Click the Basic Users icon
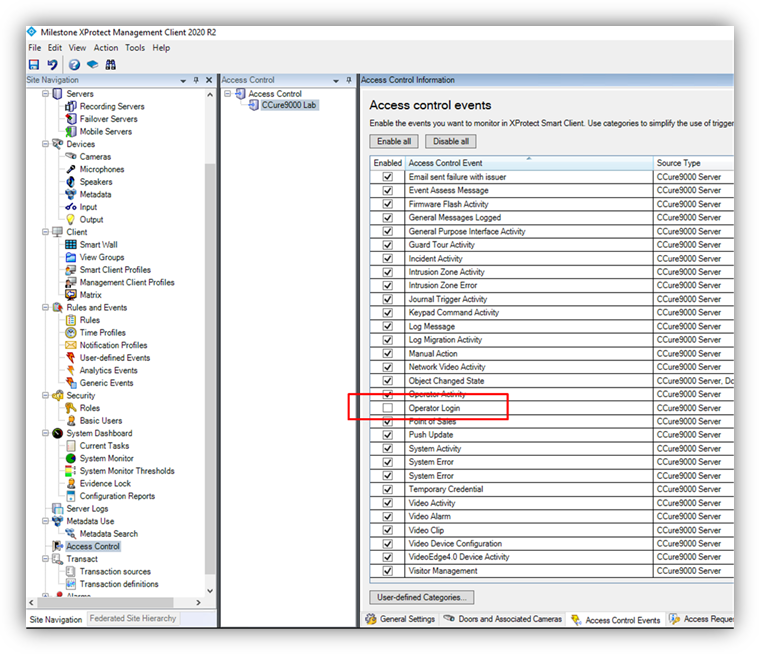This screenshot has height=654, width=759. (71, 421)
